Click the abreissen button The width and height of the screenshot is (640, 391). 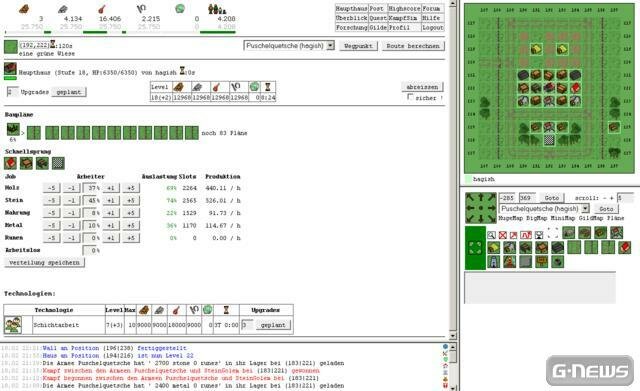[x=422, y=87]
